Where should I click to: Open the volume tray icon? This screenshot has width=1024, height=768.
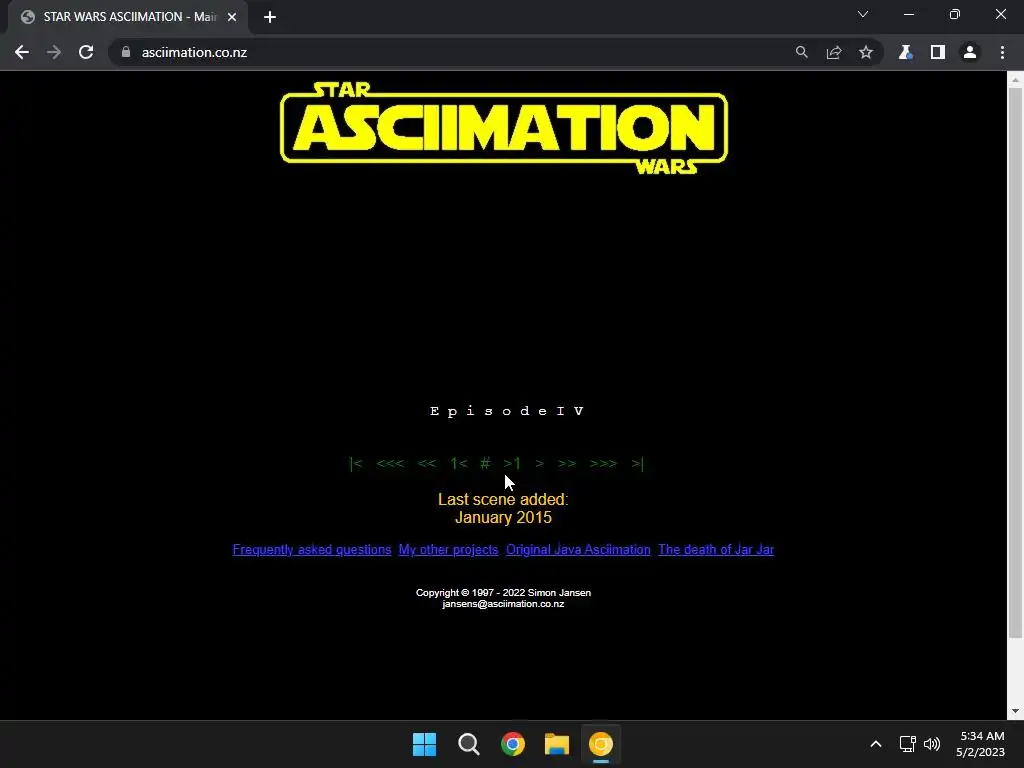click(x=932, y=744)
